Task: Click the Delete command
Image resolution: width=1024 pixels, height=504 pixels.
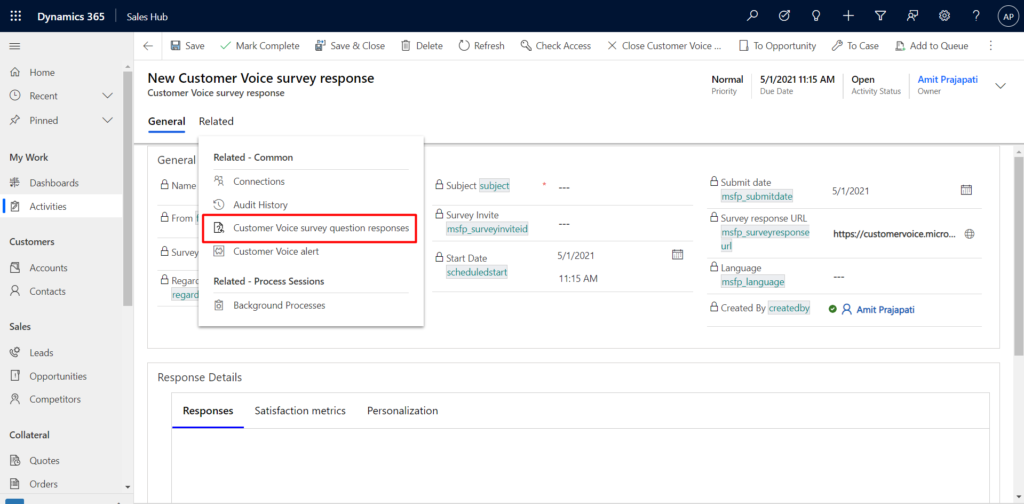Action: 422,46
